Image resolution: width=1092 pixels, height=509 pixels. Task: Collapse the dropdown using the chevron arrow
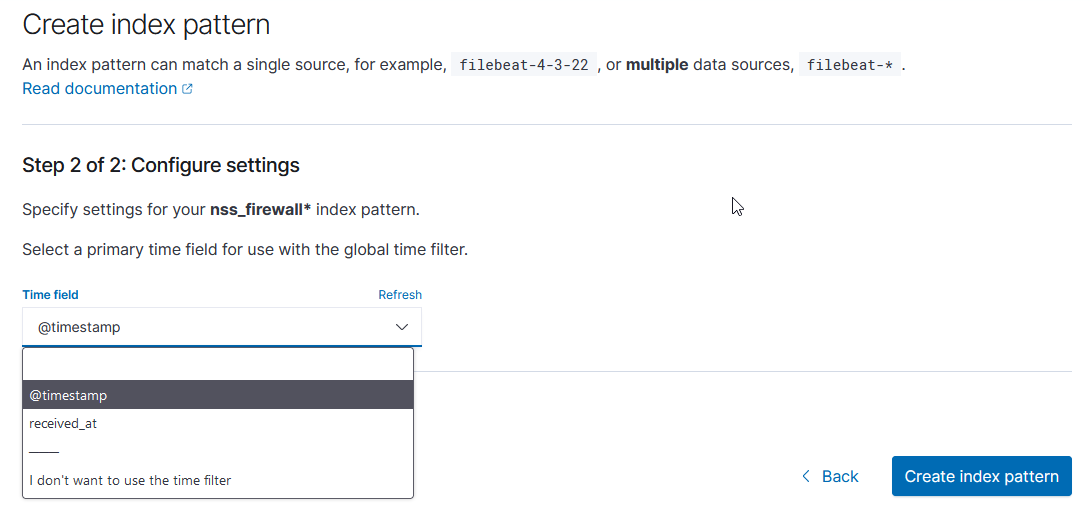tap(402, 327)
